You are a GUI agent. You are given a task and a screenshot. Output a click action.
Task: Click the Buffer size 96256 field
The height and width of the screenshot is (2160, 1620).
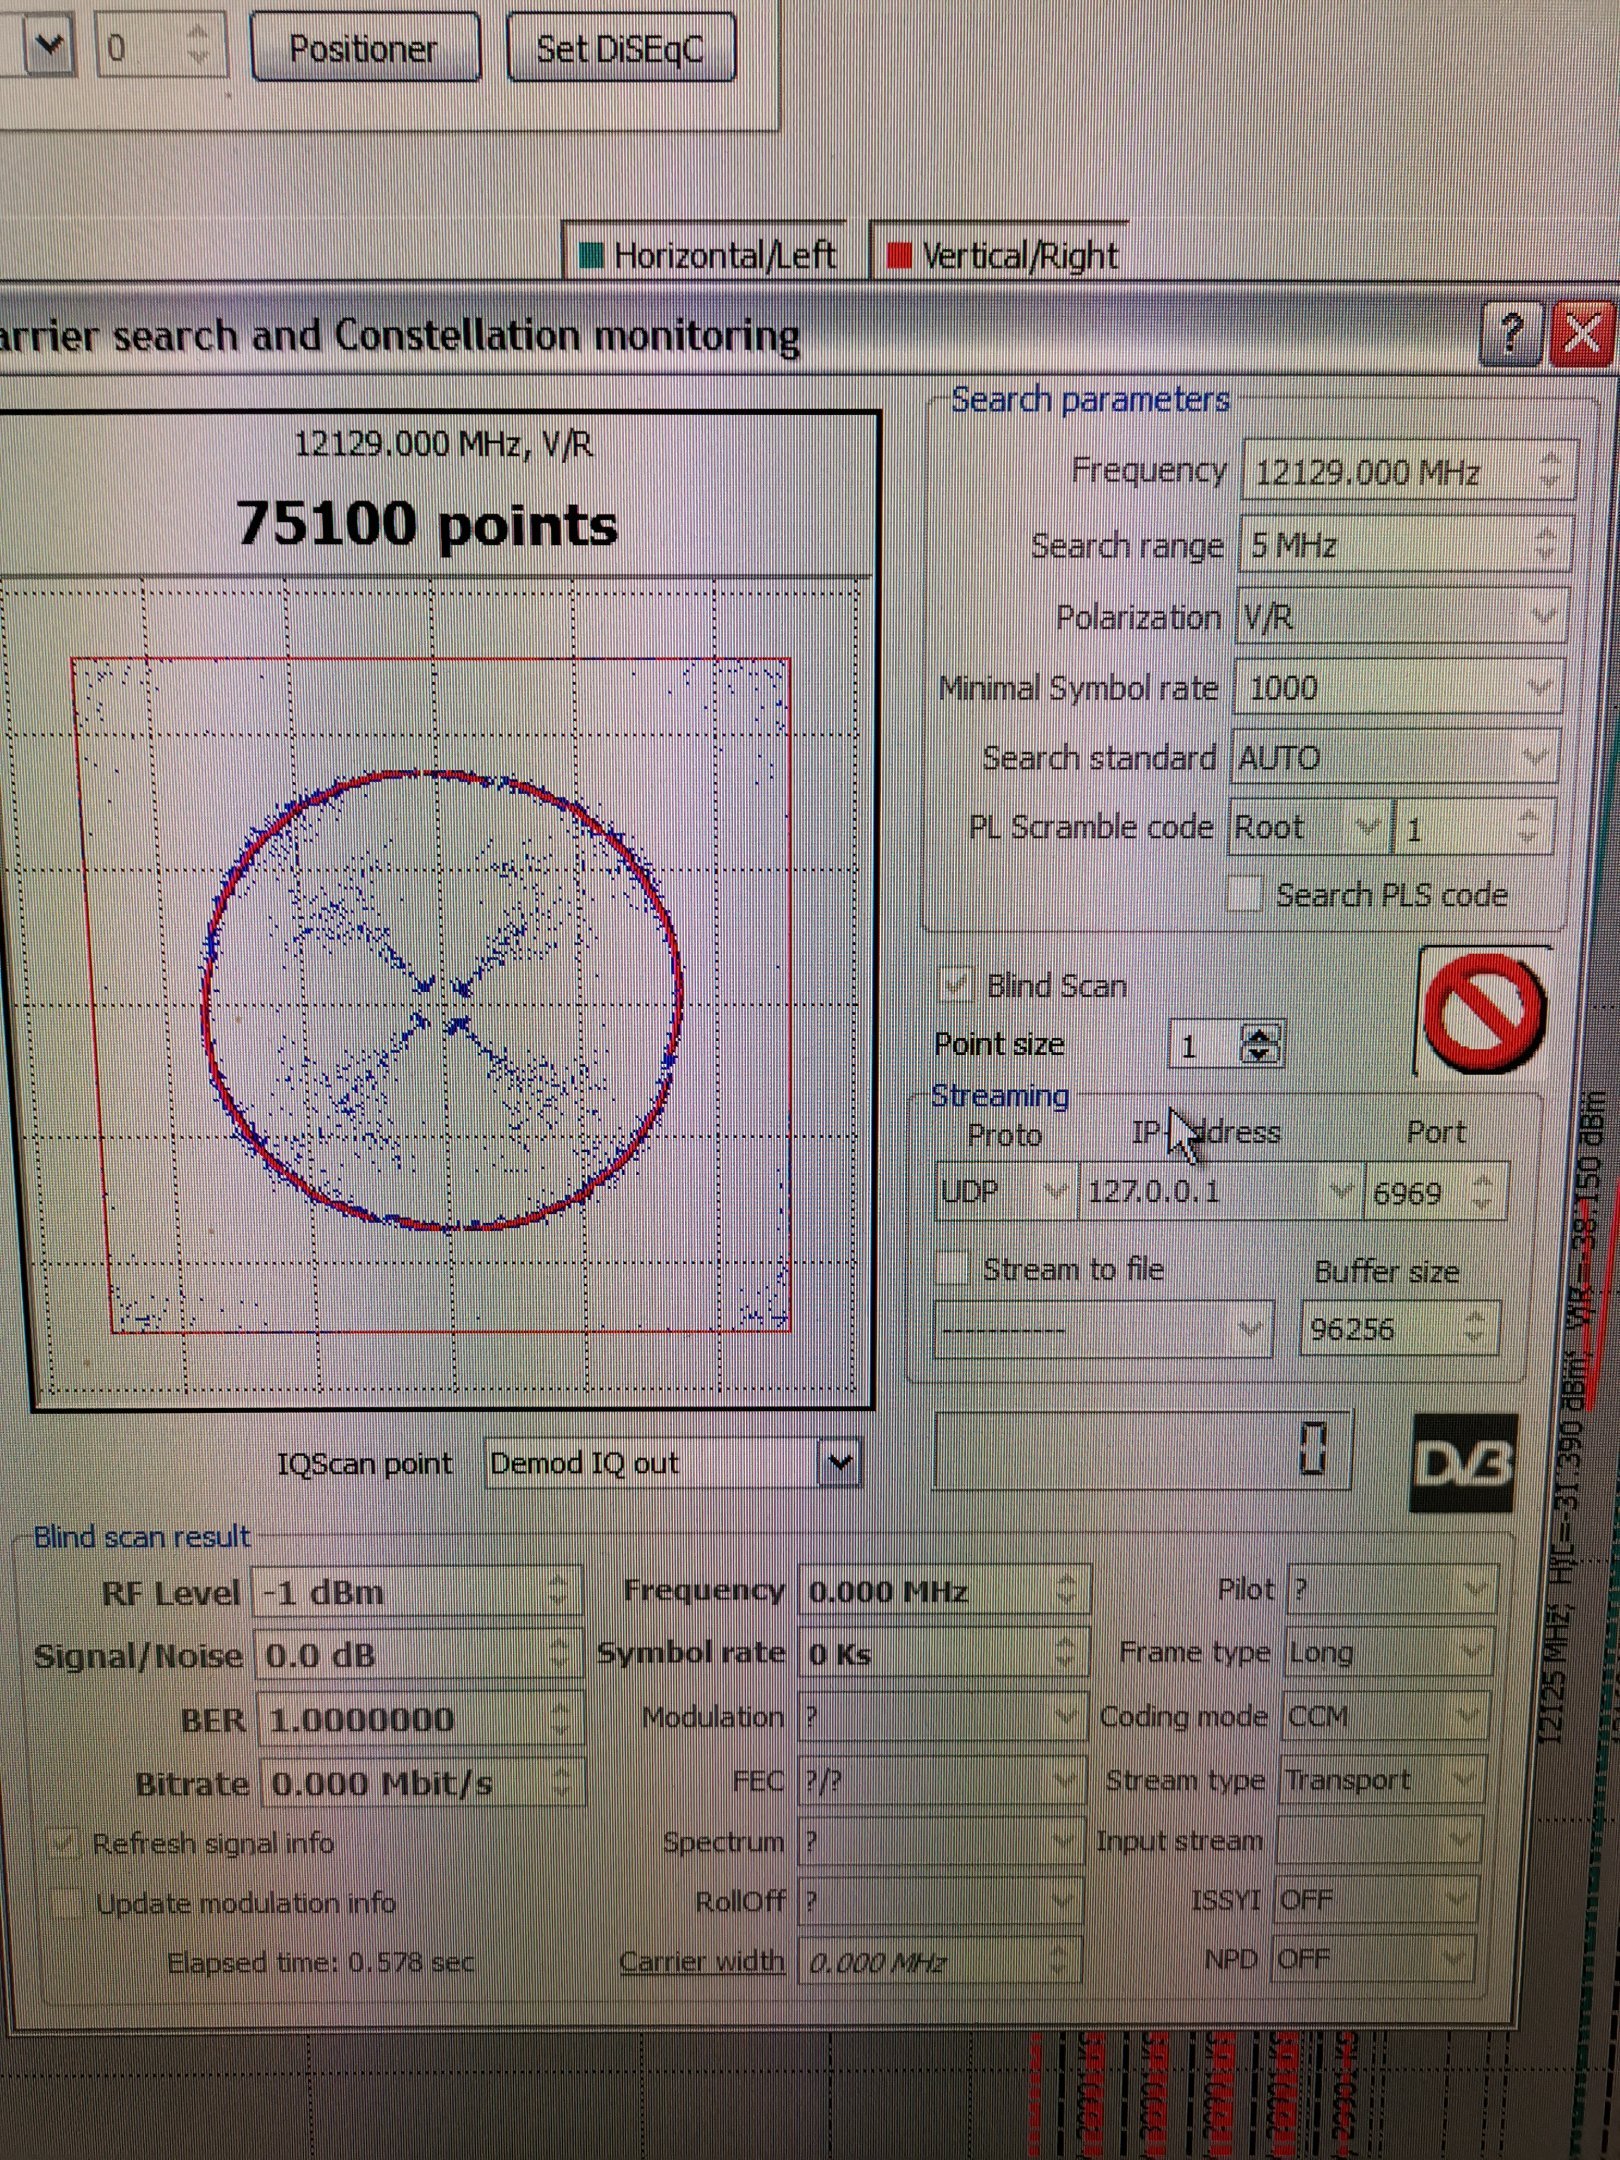click(1399, 1328)
